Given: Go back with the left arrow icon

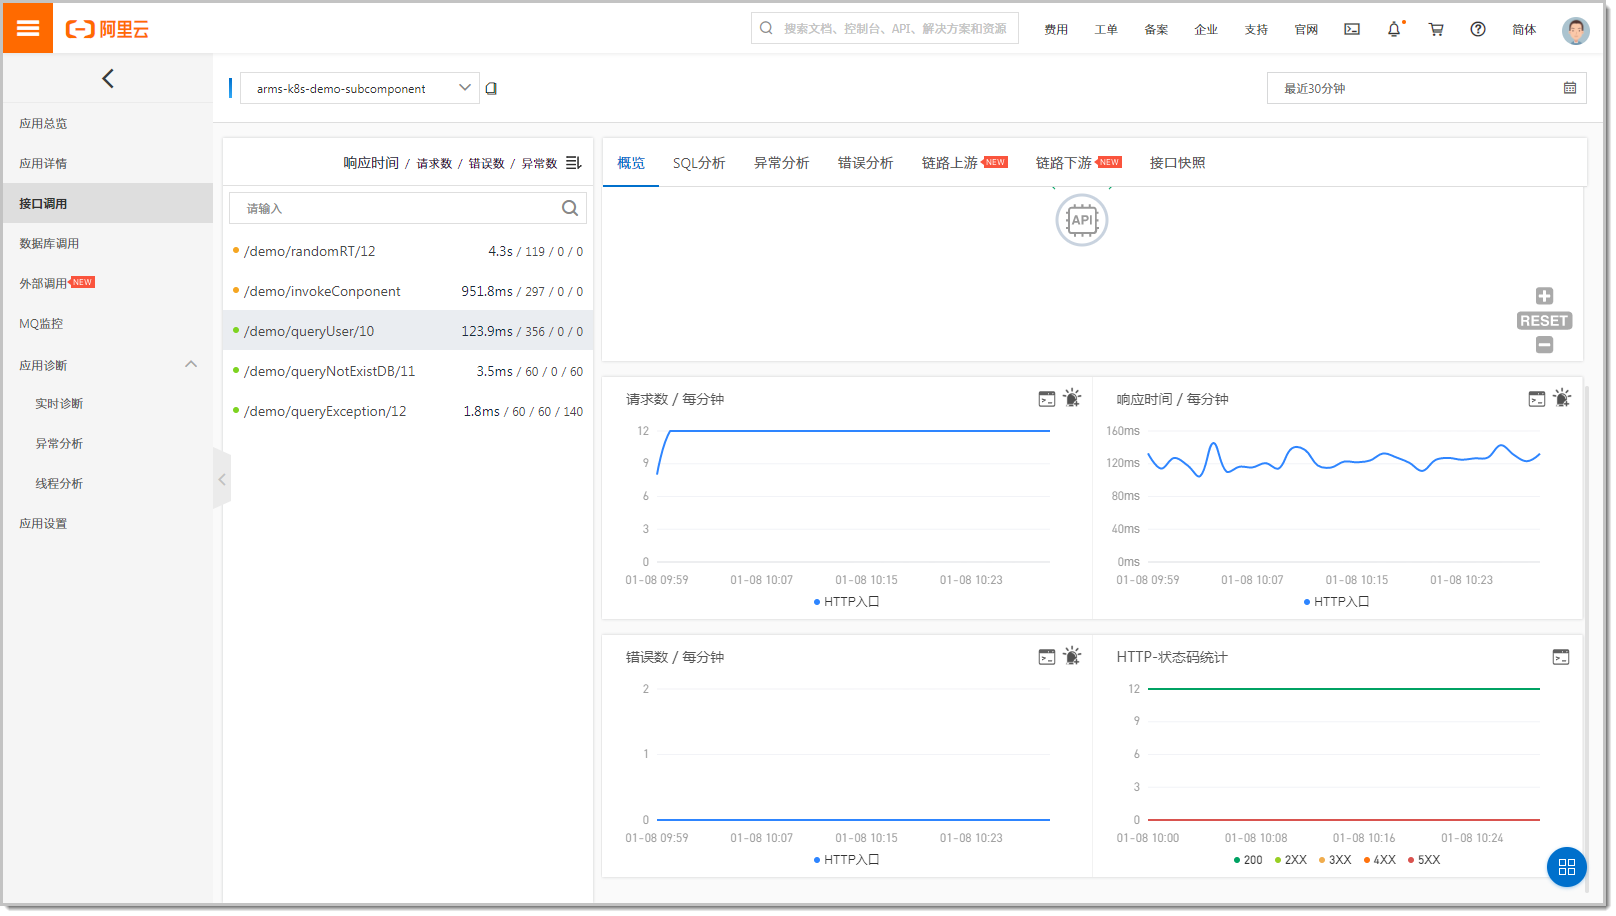Looking at the screenshot, I should click(108, 78).
